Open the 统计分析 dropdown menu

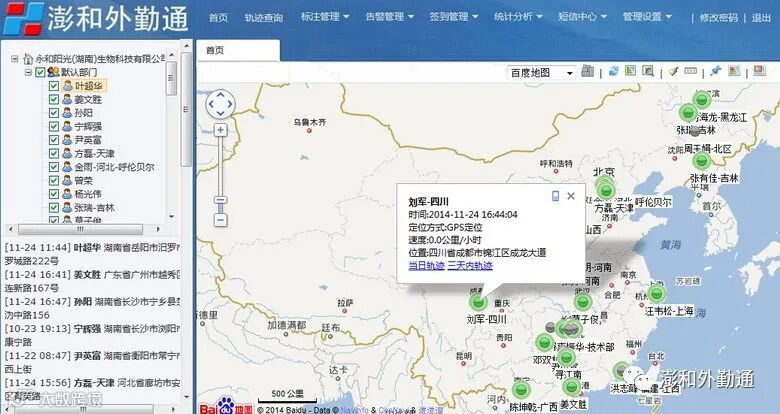pyautogui.click(x=518, y=16)
